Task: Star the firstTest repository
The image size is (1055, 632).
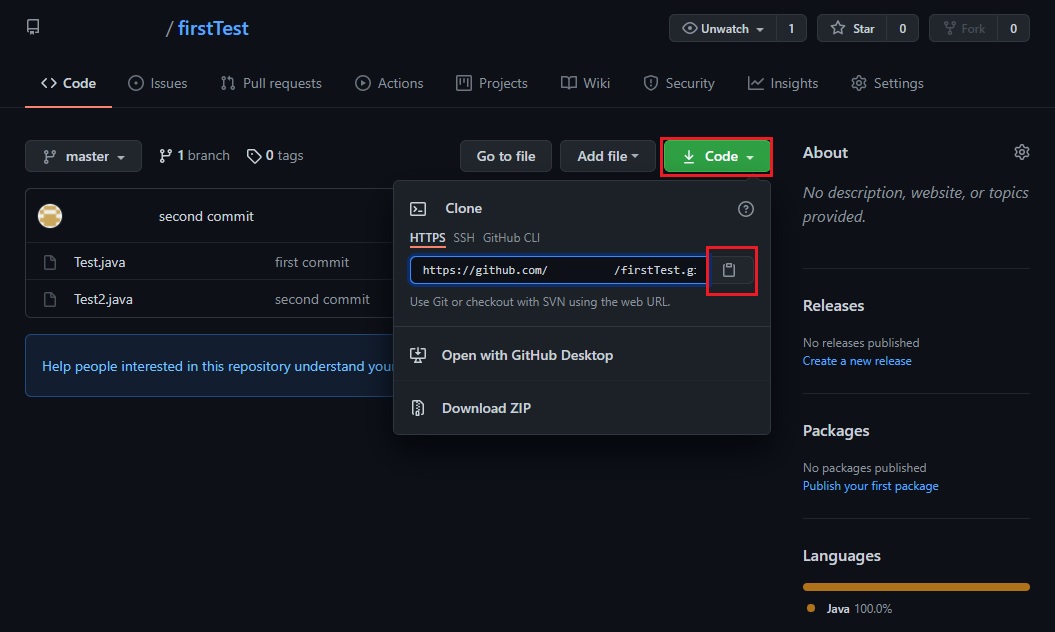Action: coord(852,28)
